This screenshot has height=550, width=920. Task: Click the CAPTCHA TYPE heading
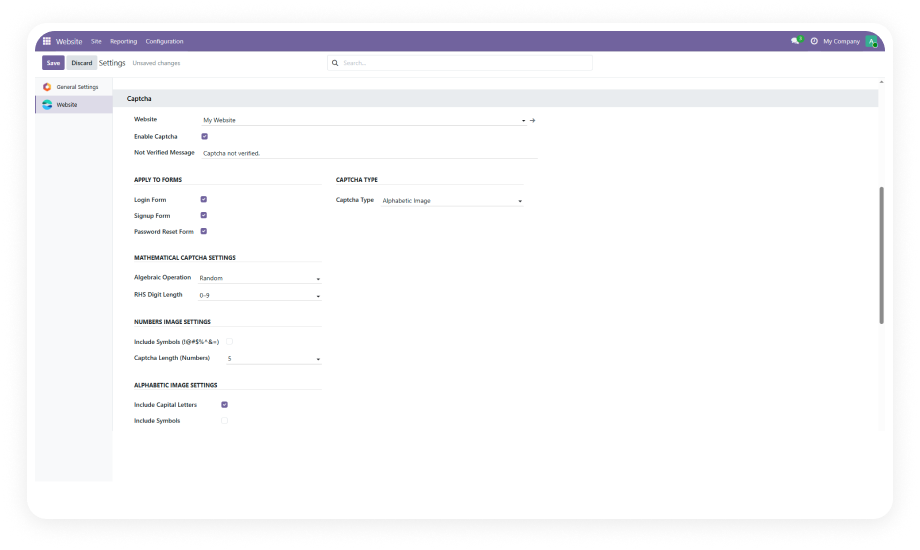pos(357,180)
